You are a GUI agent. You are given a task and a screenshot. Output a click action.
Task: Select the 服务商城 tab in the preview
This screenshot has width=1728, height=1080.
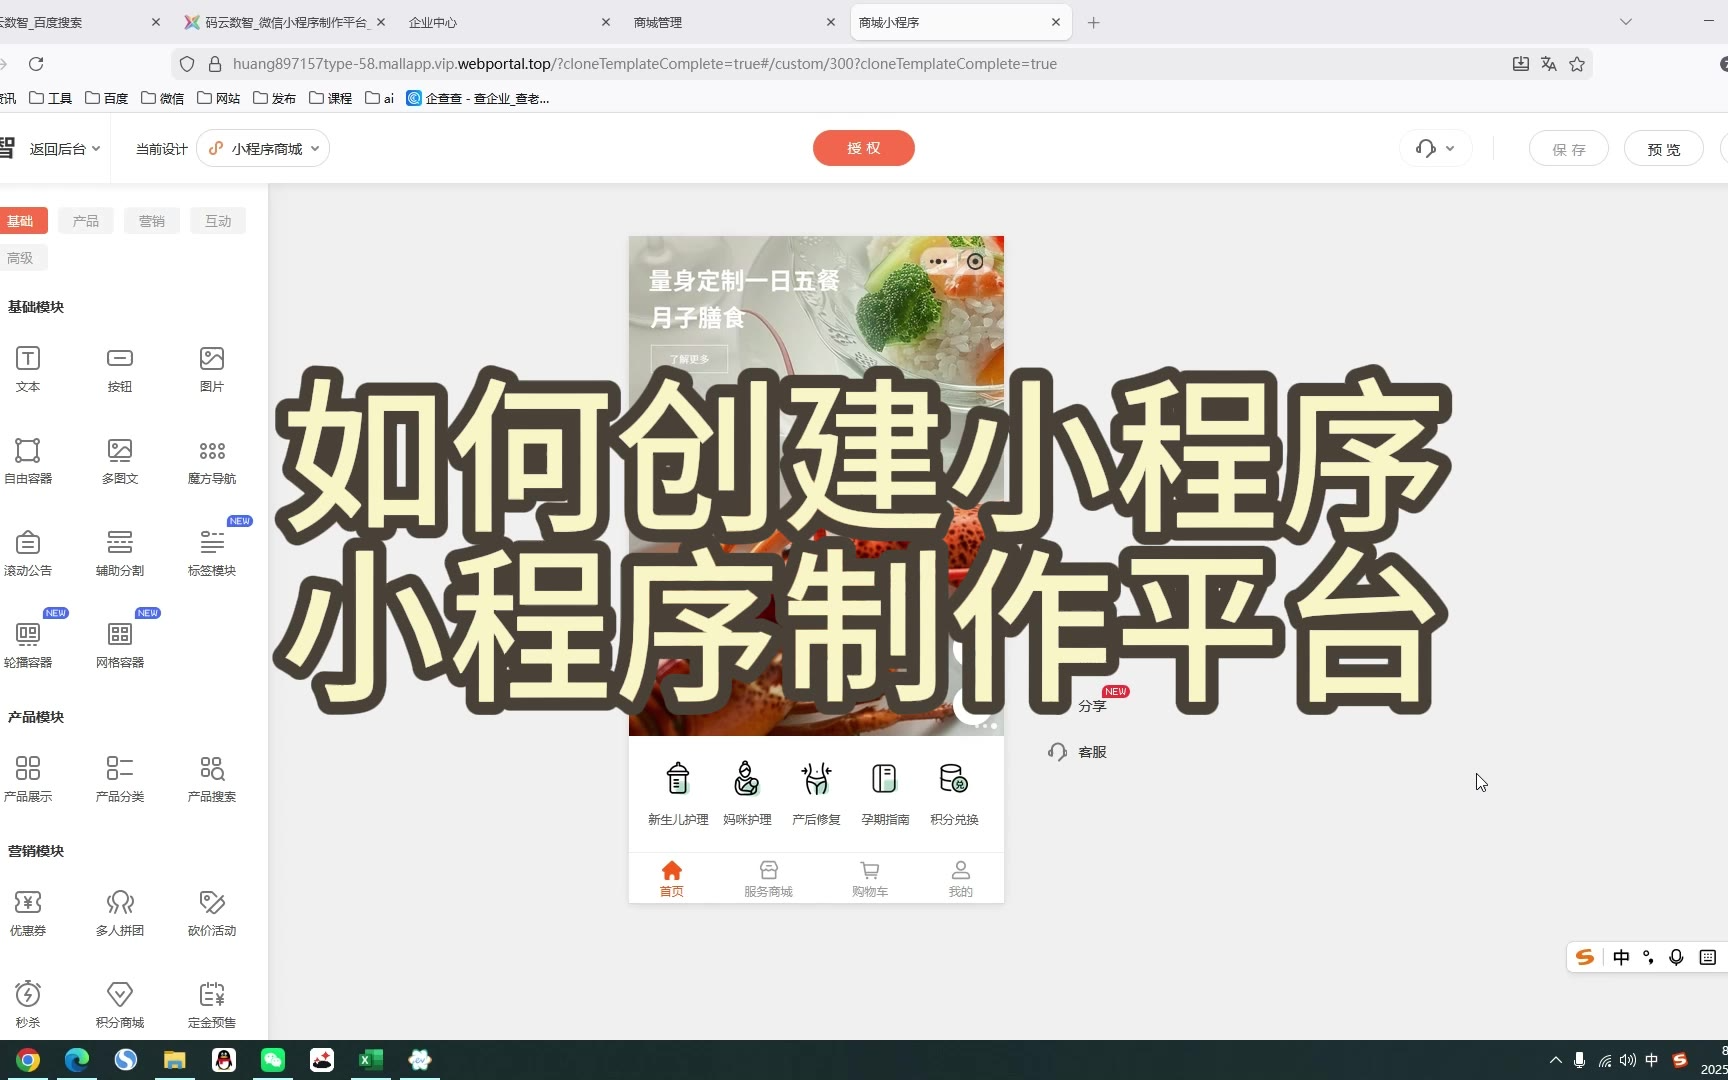point(768,879)
